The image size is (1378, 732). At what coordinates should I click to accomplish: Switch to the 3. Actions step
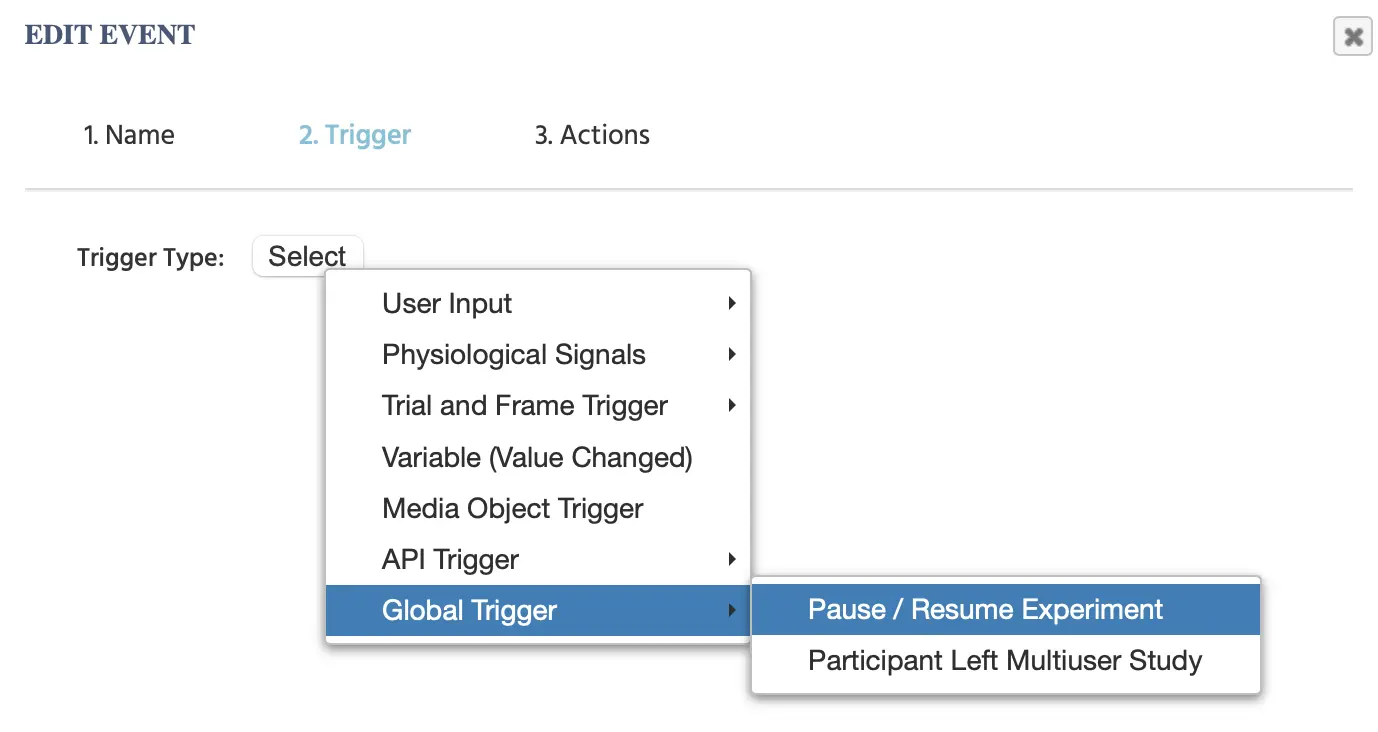coord(592,135)
